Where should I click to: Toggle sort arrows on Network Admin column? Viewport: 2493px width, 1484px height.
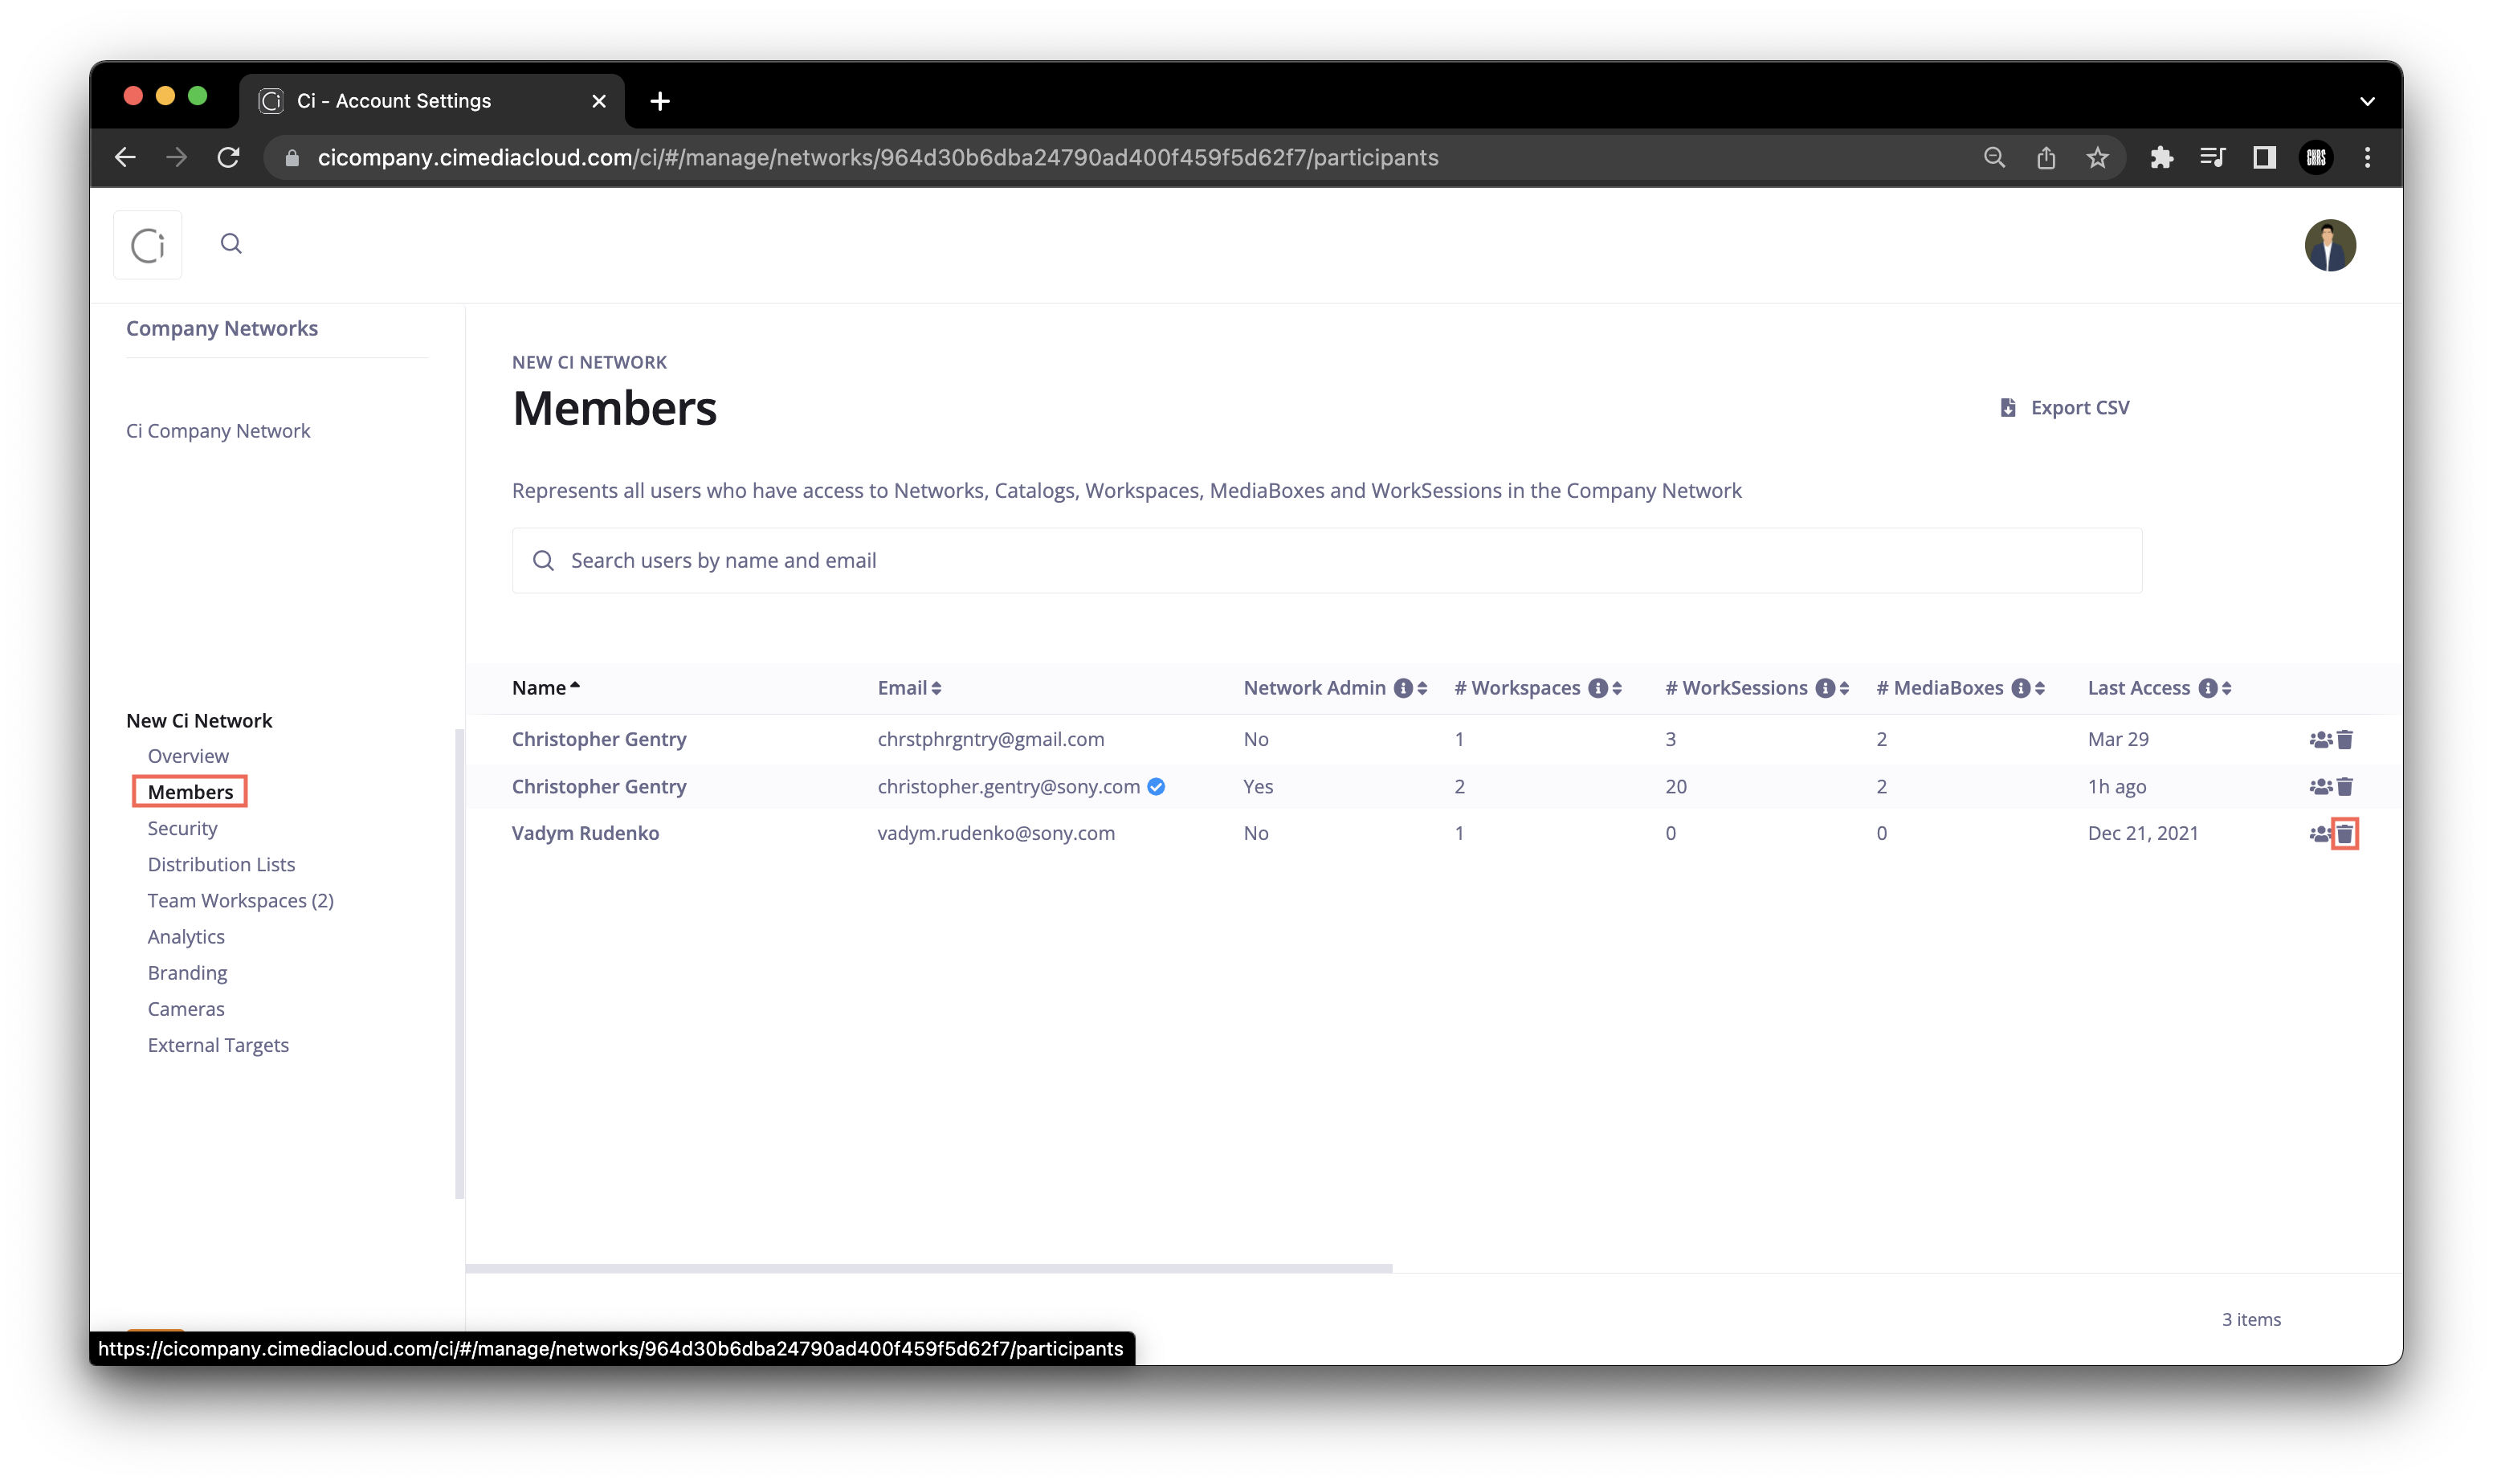pyautogui.click(x=1422, y=688)
